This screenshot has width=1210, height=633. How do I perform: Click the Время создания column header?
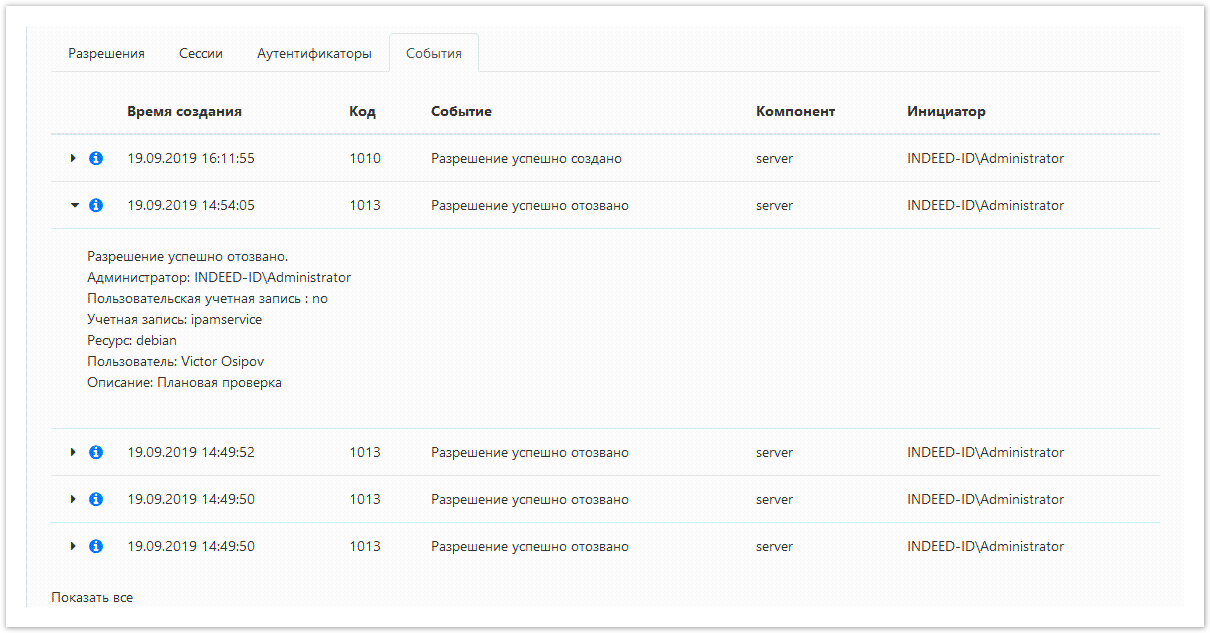point(184,111)
